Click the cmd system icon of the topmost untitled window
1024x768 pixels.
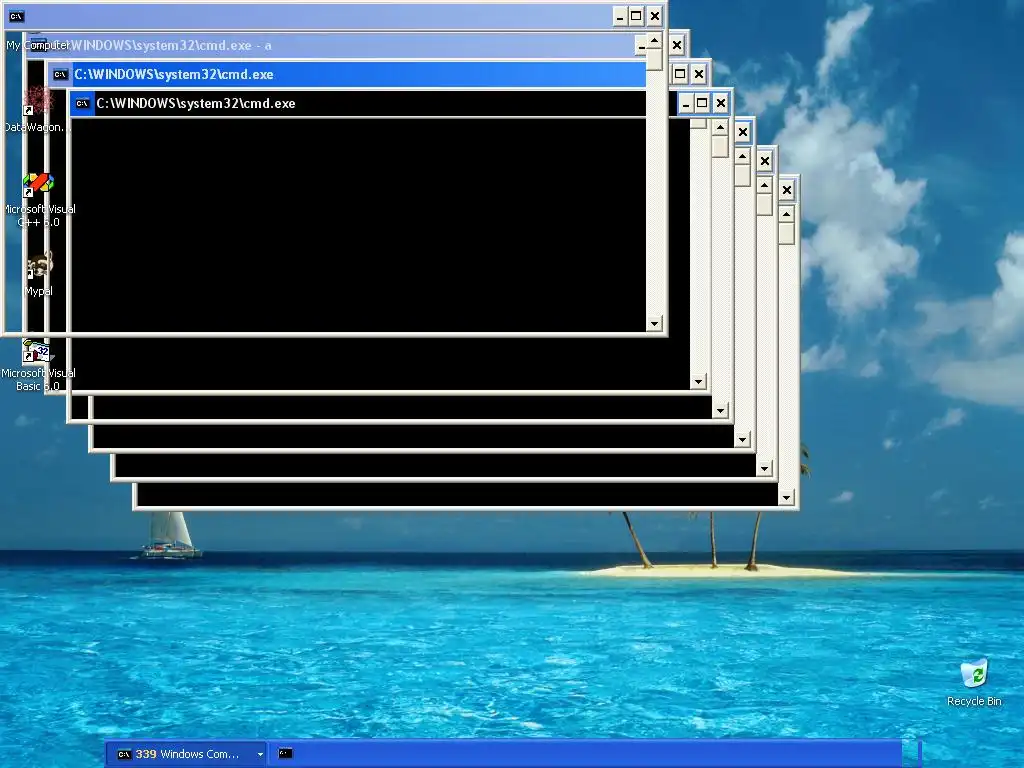coord(17,16)
